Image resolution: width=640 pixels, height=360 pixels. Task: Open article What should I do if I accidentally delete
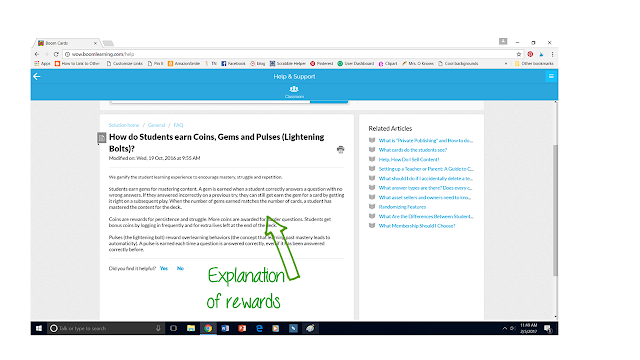425,178
